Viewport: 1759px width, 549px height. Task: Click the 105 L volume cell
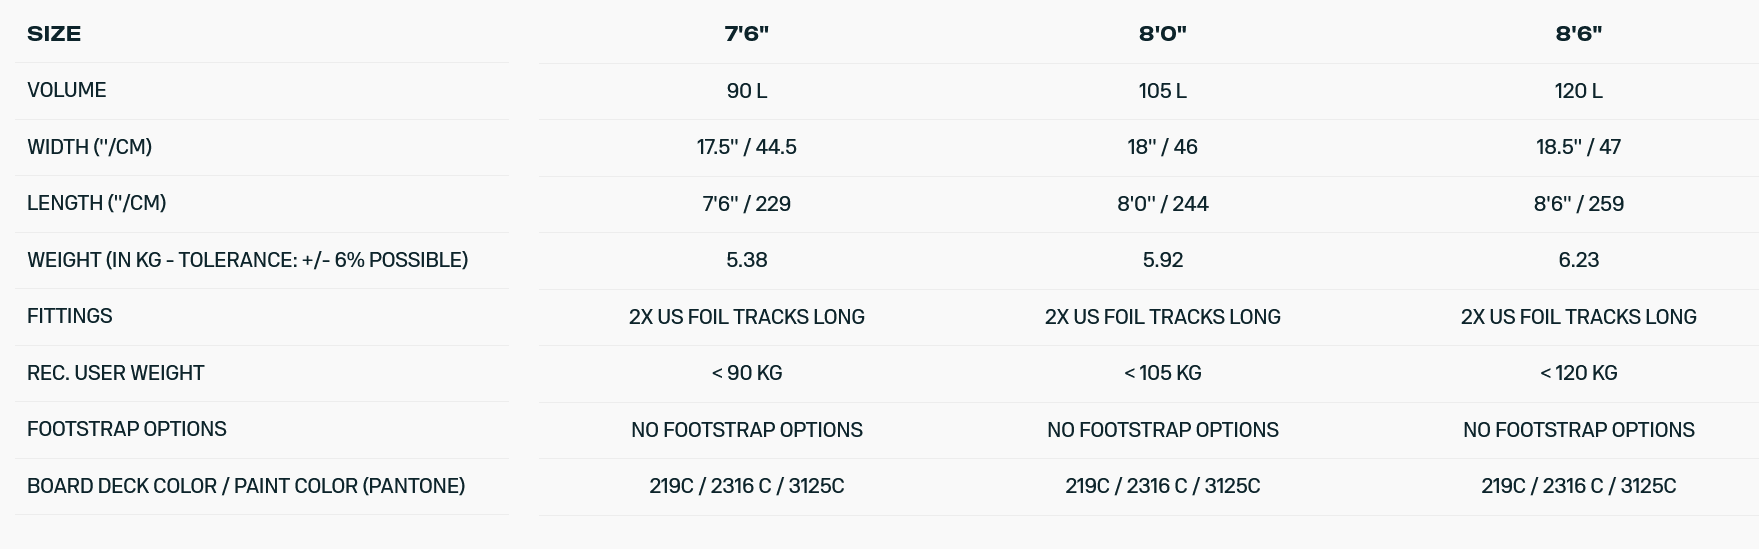(x=1162, y=91)
